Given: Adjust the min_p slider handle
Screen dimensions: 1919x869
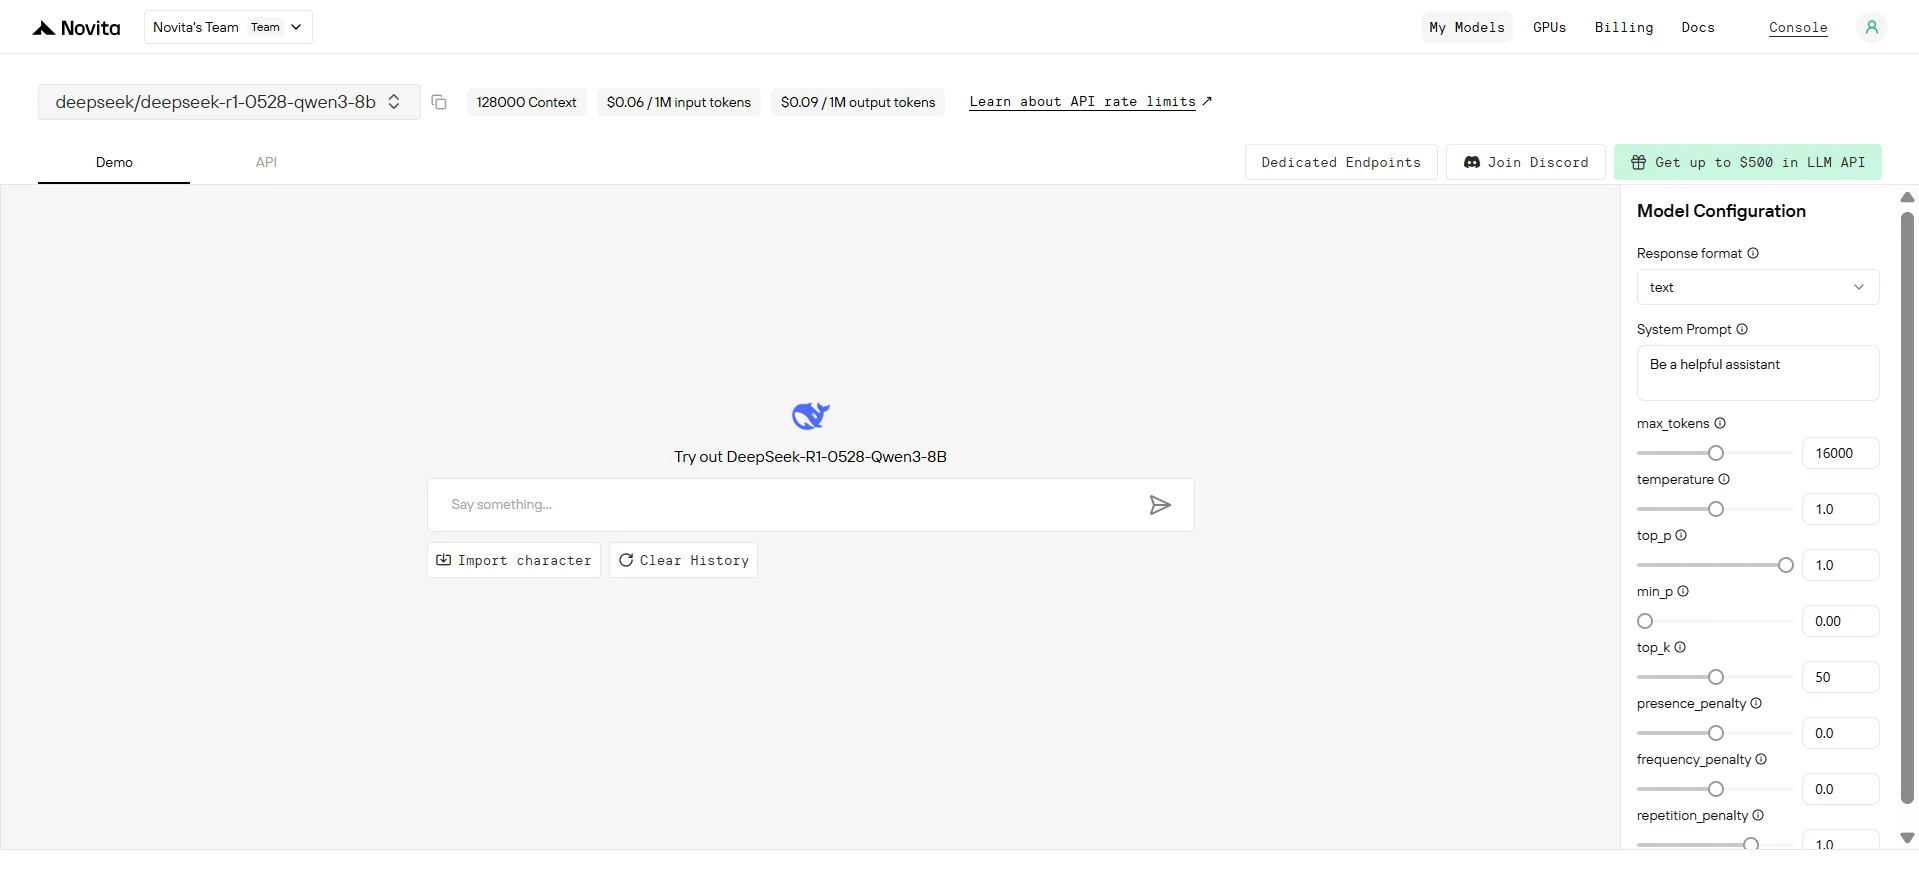Looking at the screenshot, I should [1645, 621].
